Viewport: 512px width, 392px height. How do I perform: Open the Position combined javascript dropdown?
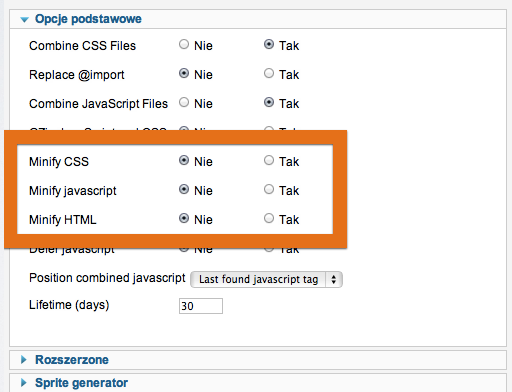pyautogui.click(x=266, y=279)
